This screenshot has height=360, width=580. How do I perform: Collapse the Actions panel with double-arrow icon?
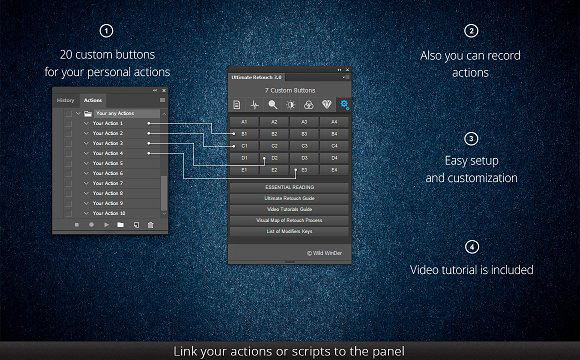[x=155, y=90]
